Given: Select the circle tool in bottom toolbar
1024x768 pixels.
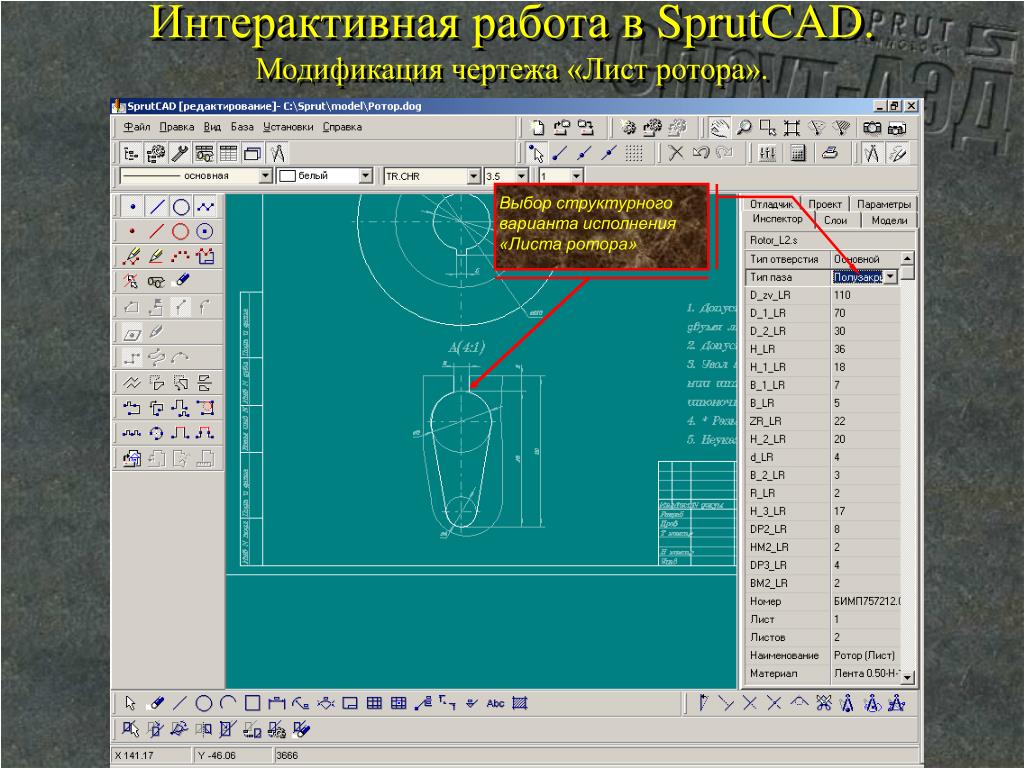Looking at the screenshot, I should click(x=204, y=703).
